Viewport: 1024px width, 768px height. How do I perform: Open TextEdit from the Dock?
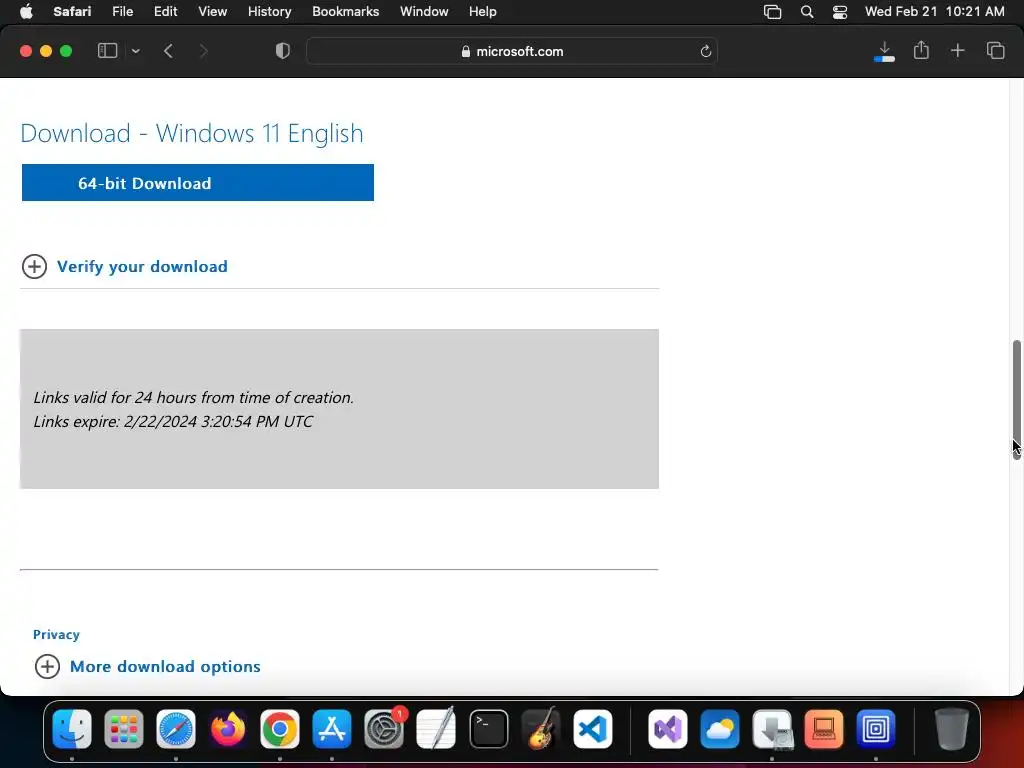click(x=436, y=728)
